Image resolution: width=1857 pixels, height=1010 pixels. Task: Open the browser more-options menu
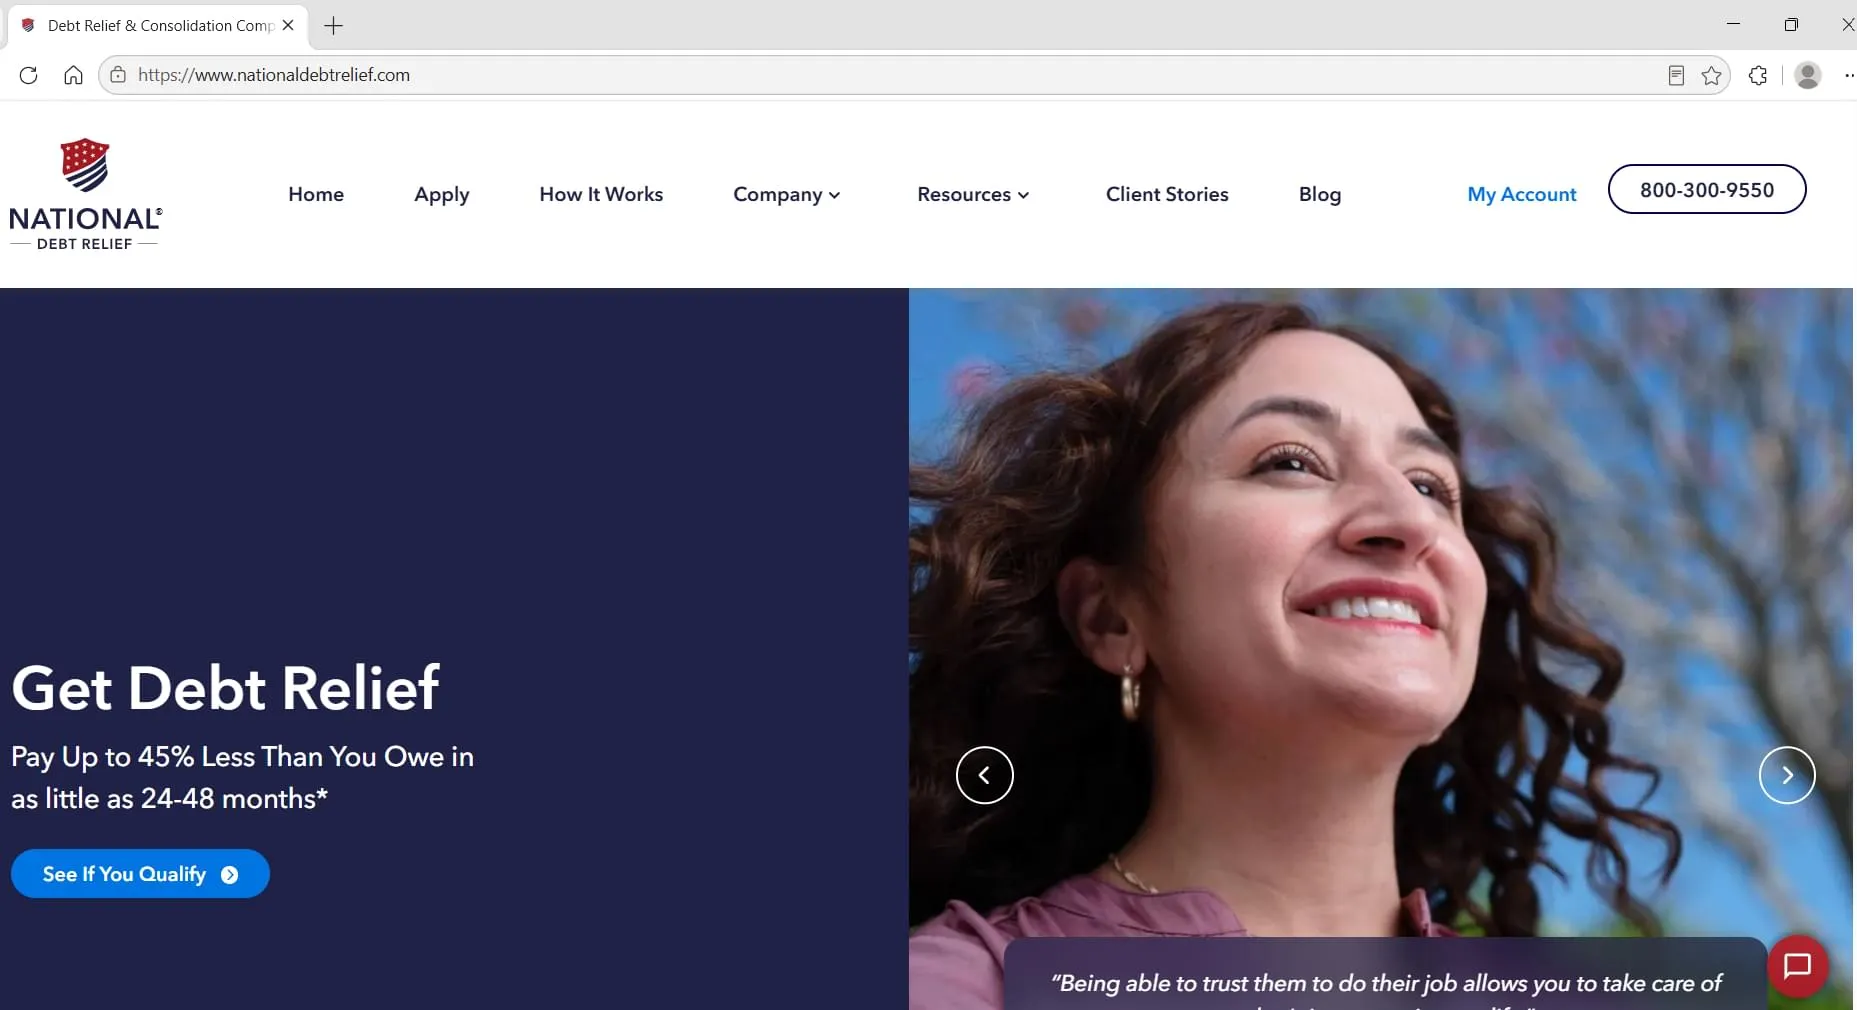1849,75
